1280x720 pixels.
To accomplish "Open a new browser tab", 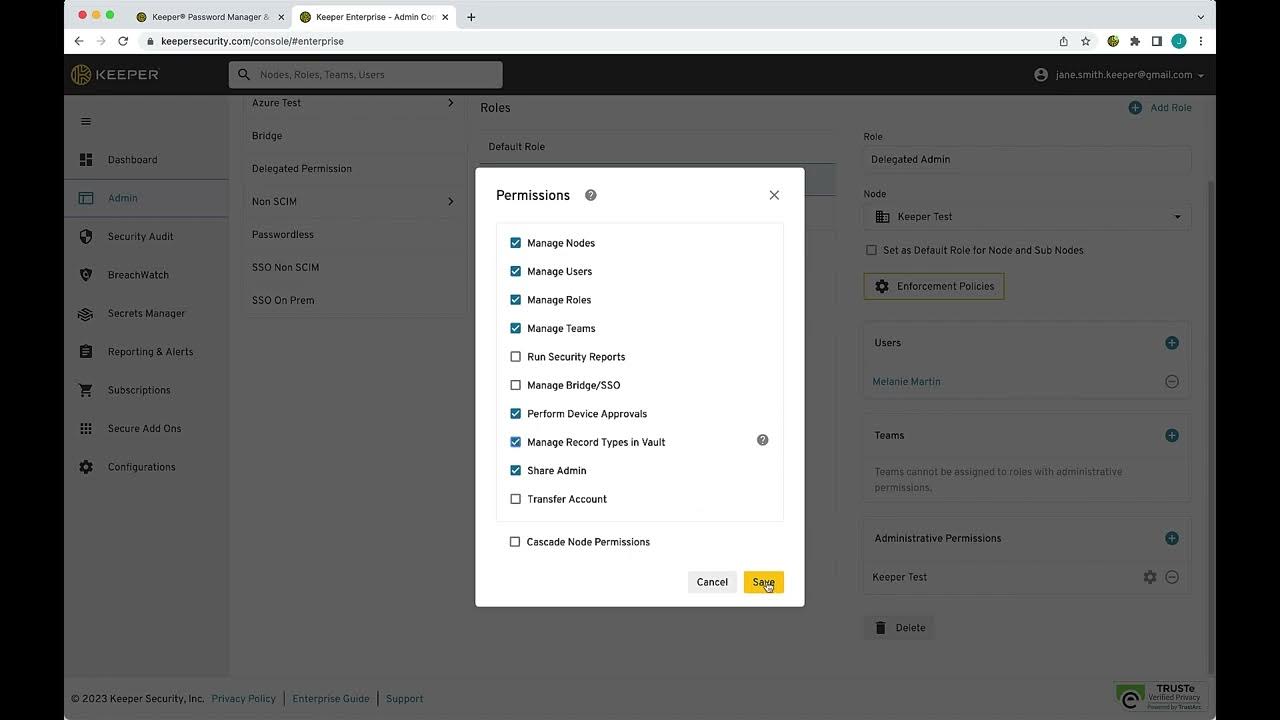I will click(471, 17).
